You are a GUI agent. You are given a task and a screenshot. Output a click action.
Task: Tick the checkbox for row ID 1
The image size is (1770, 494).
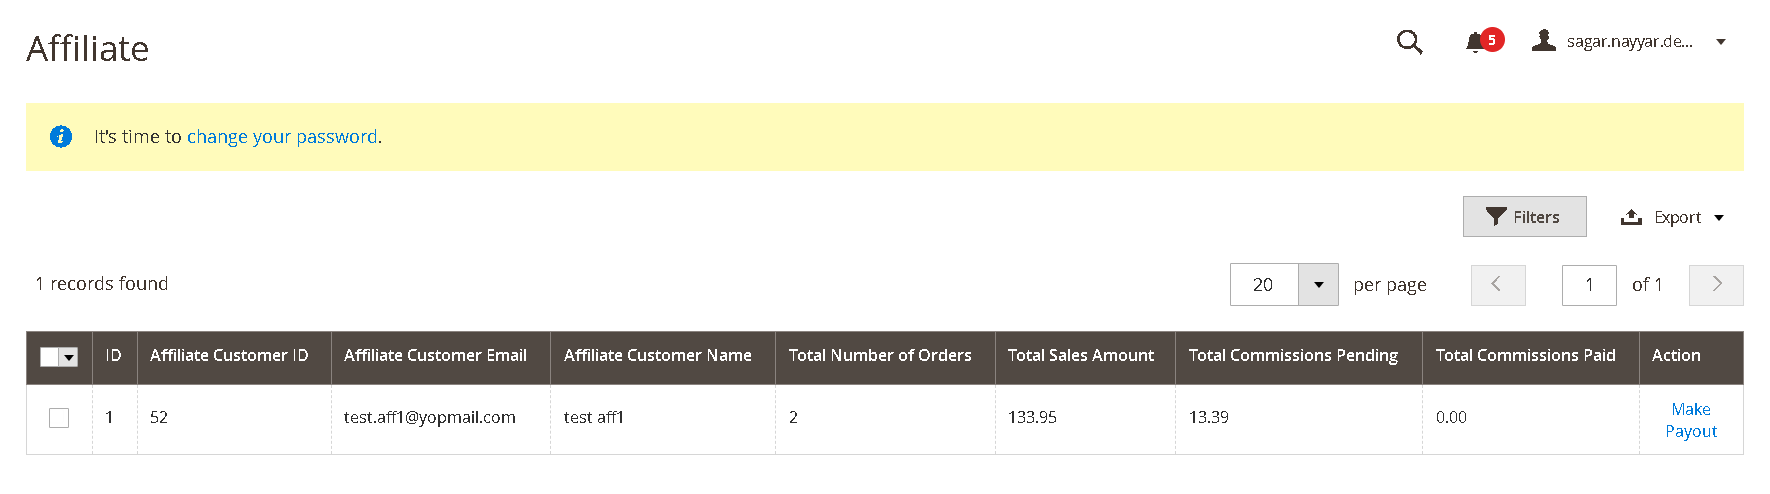[x=59, y=418]
